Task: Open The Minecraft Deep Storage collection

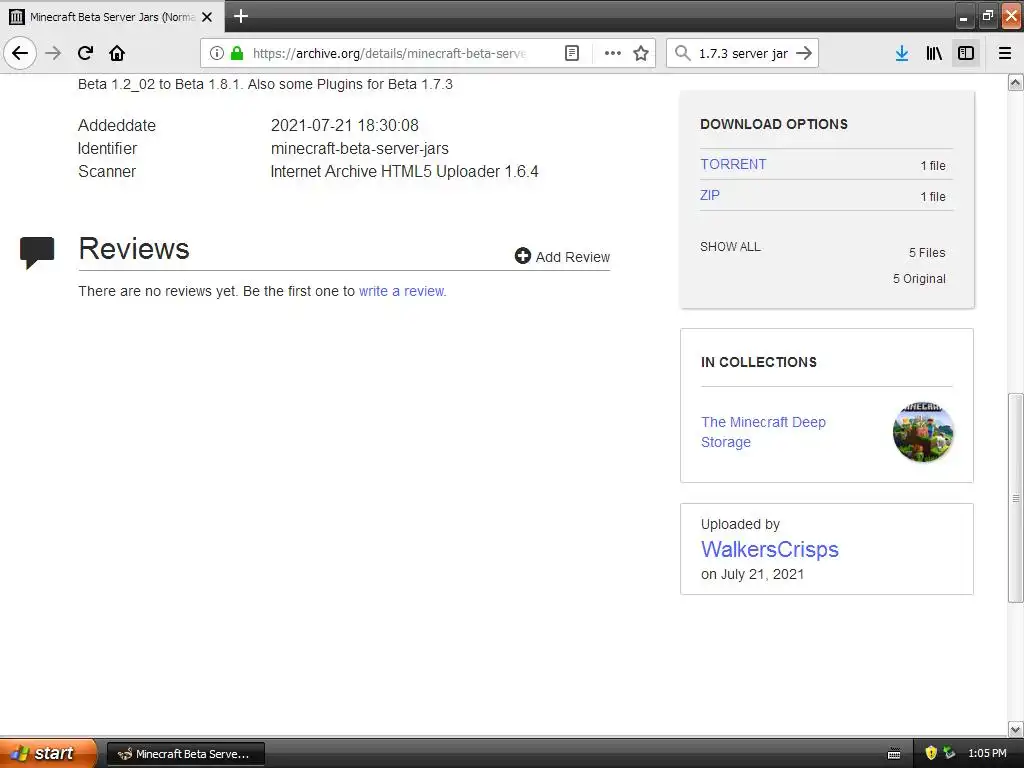Action: click(x=763, y=432)
